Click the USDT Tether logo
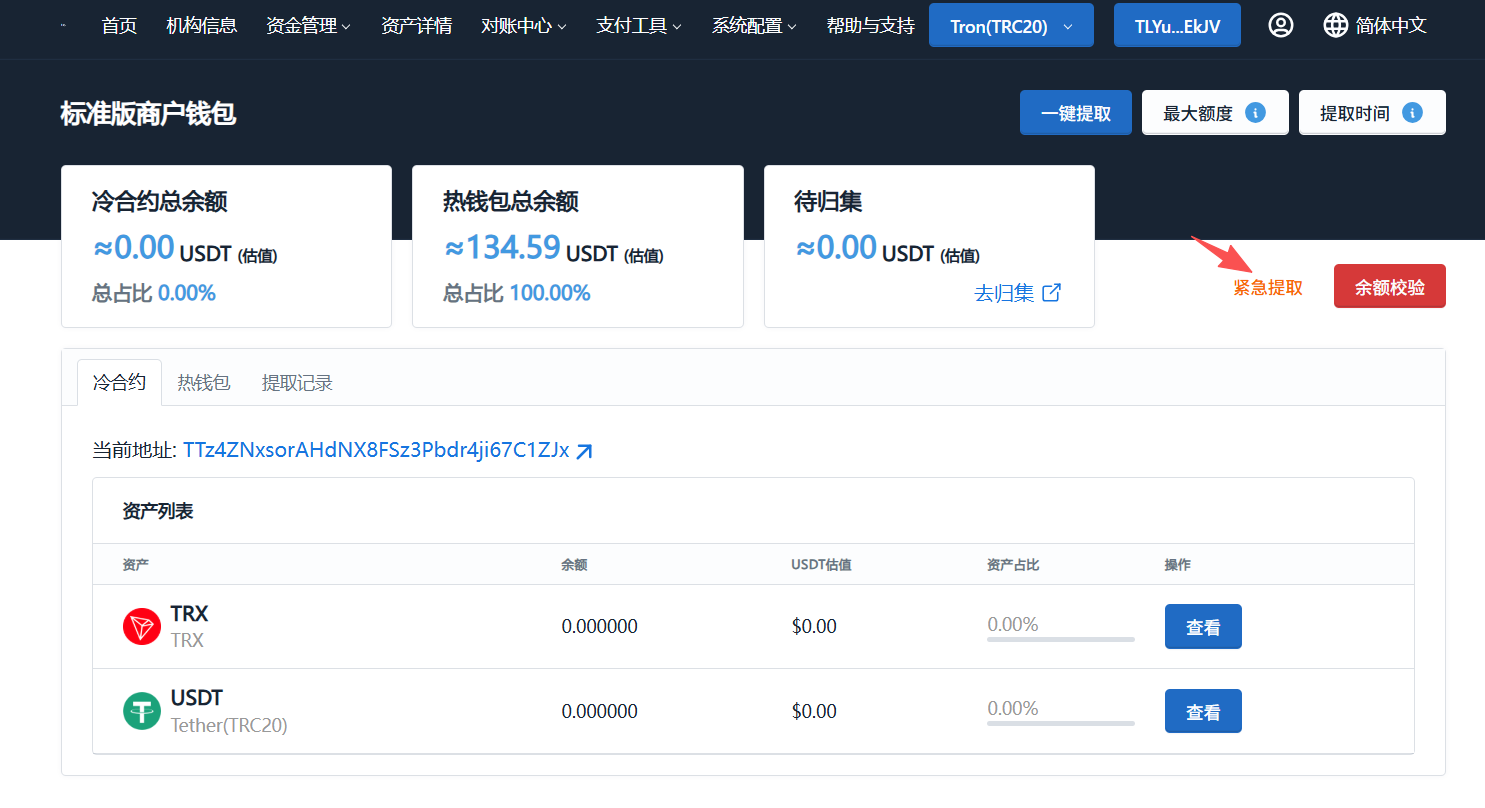This screenshot has height=808, width=1485. coord(142,711)
